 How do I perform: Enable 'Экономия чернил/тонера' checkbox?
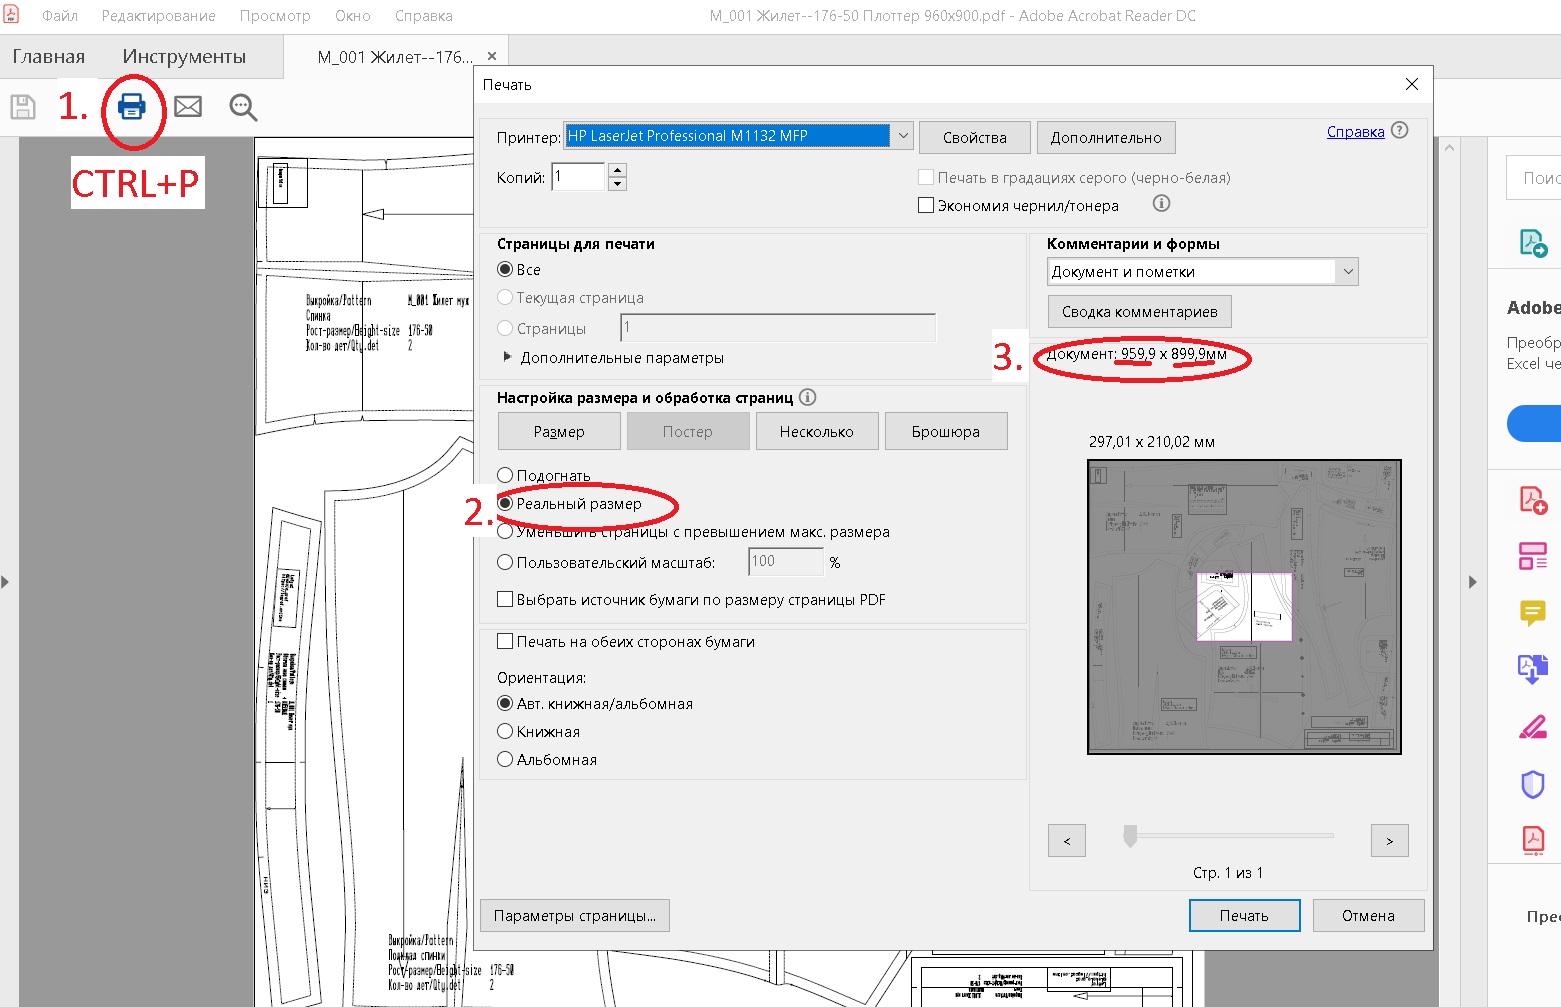(x=926, y=205)
